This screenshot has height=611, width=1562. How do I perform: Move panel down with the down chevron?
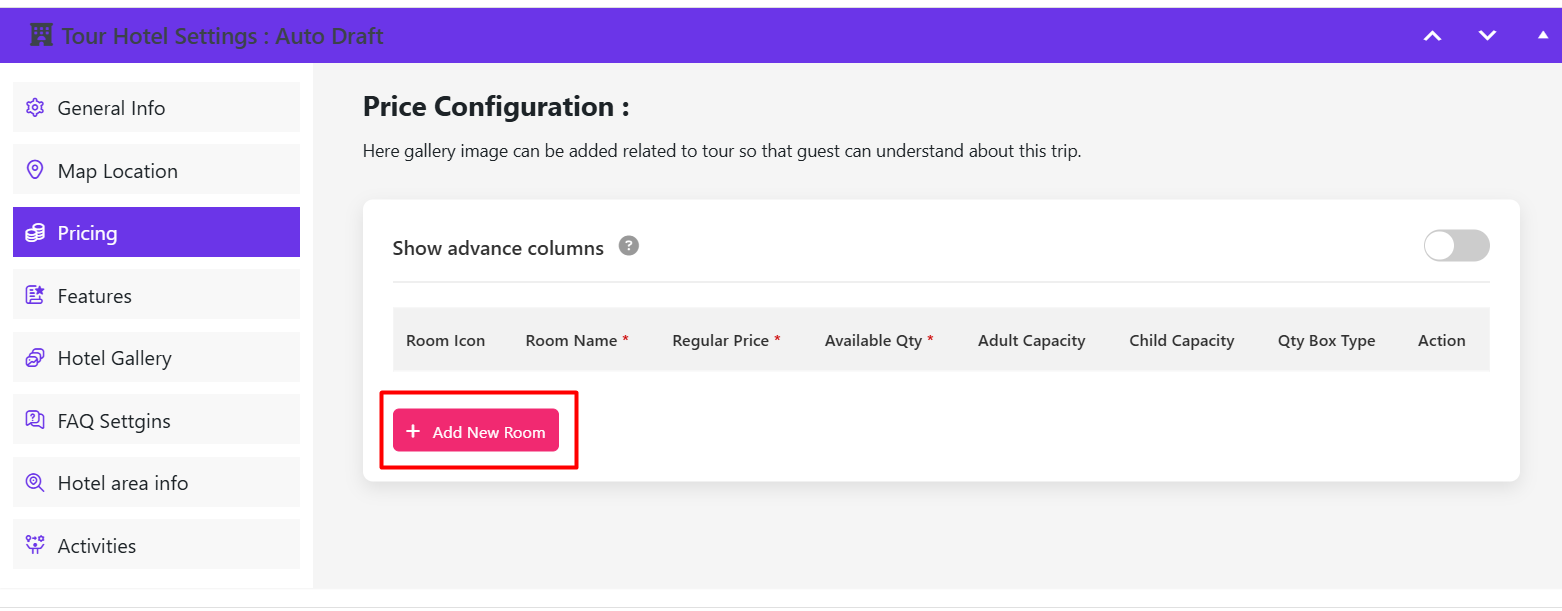pyautogui.click(x=1487, y=36)
